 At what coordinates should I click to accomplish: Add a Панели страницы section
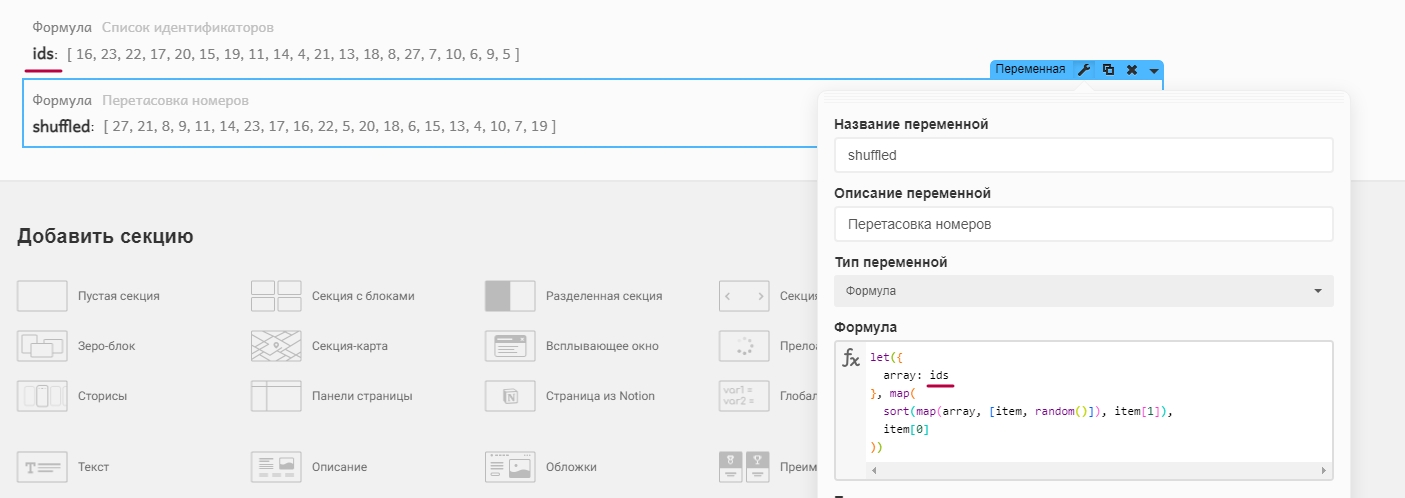[331, 396]
